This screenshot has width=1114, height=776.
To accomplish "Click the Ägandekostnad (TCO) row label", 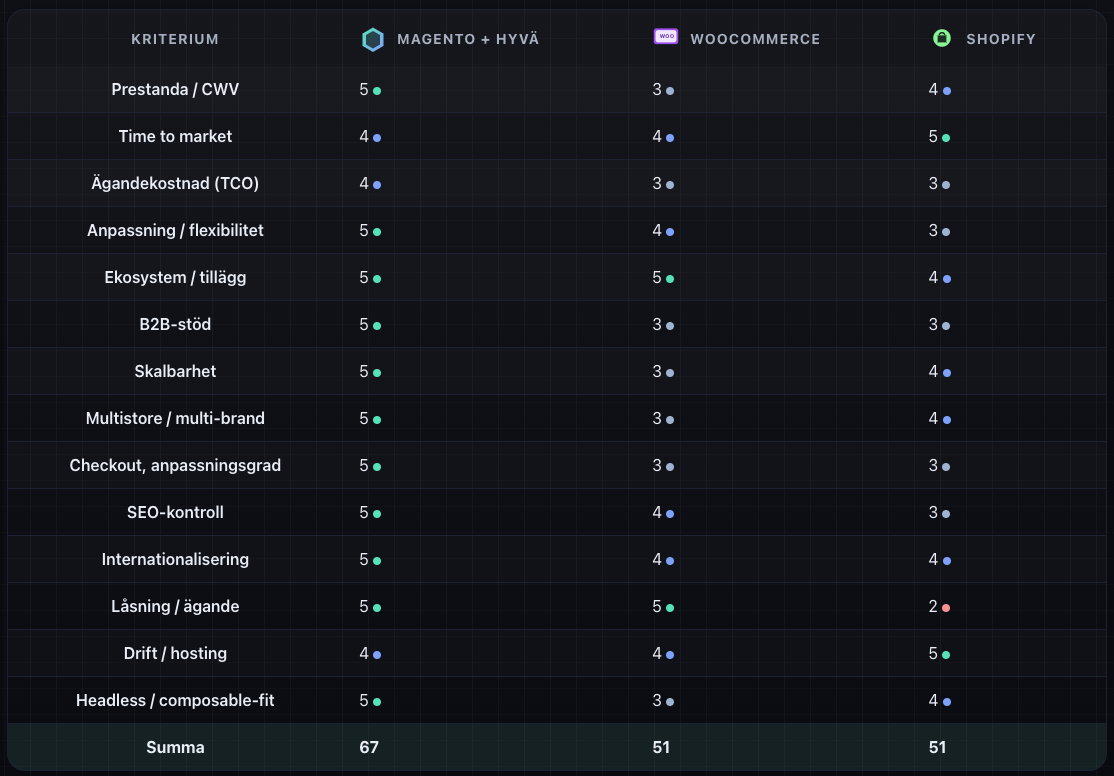I will pos(175,183).
